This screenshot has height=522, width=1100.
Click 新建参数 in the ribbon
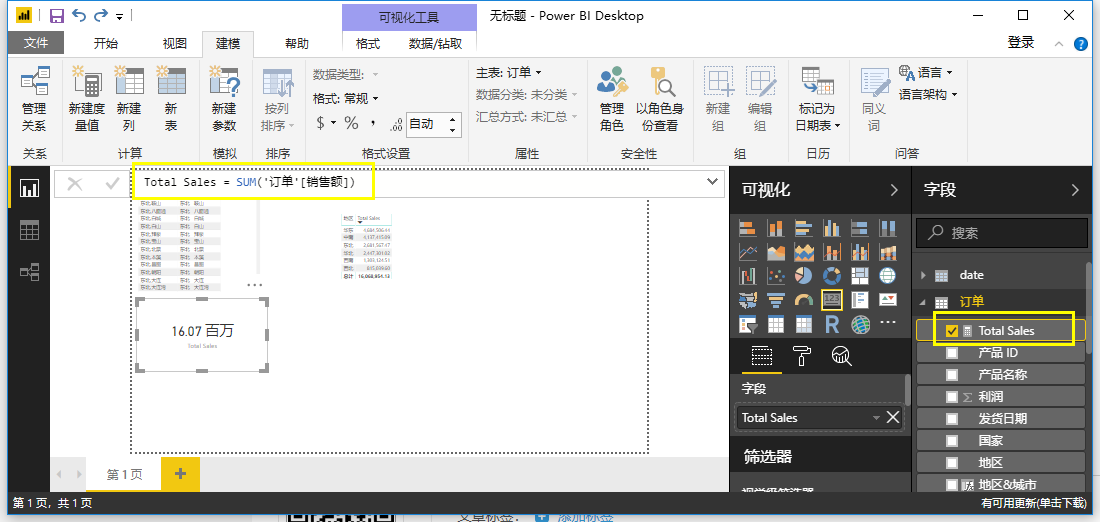click(224, 100)
